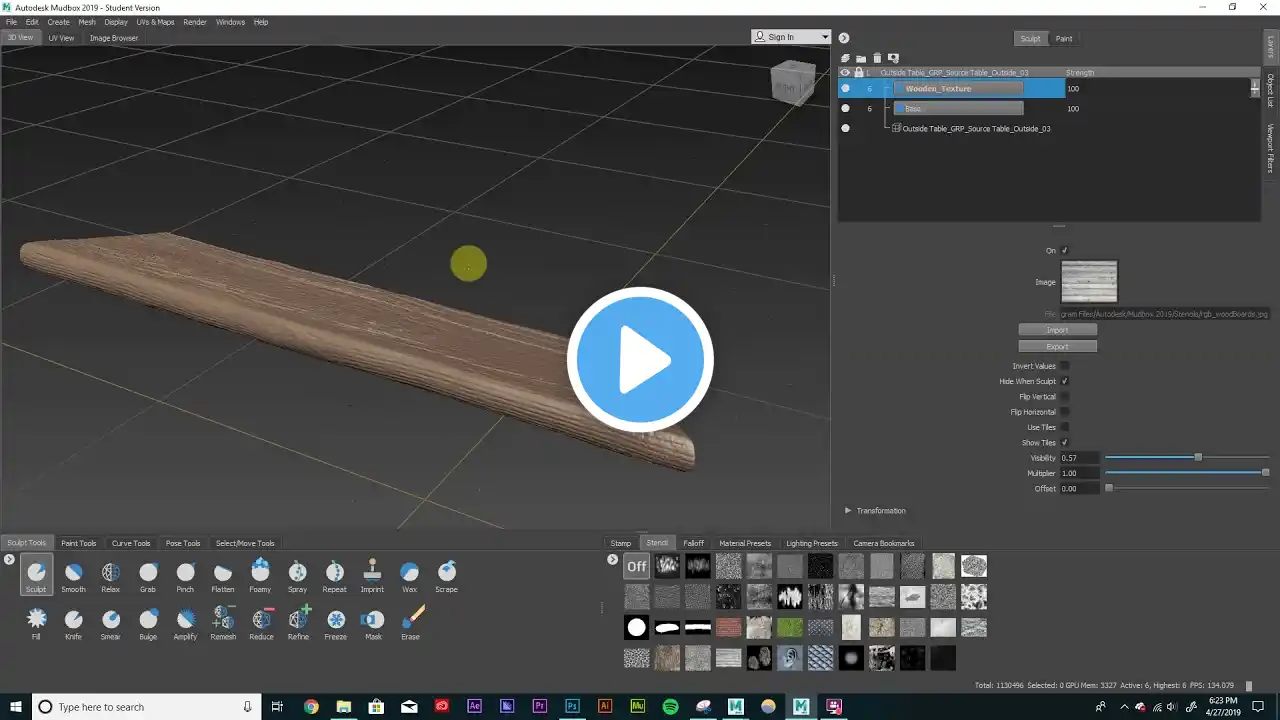
Task: Enable the Use Tiles checkbox
Action: coord(1064,427)
